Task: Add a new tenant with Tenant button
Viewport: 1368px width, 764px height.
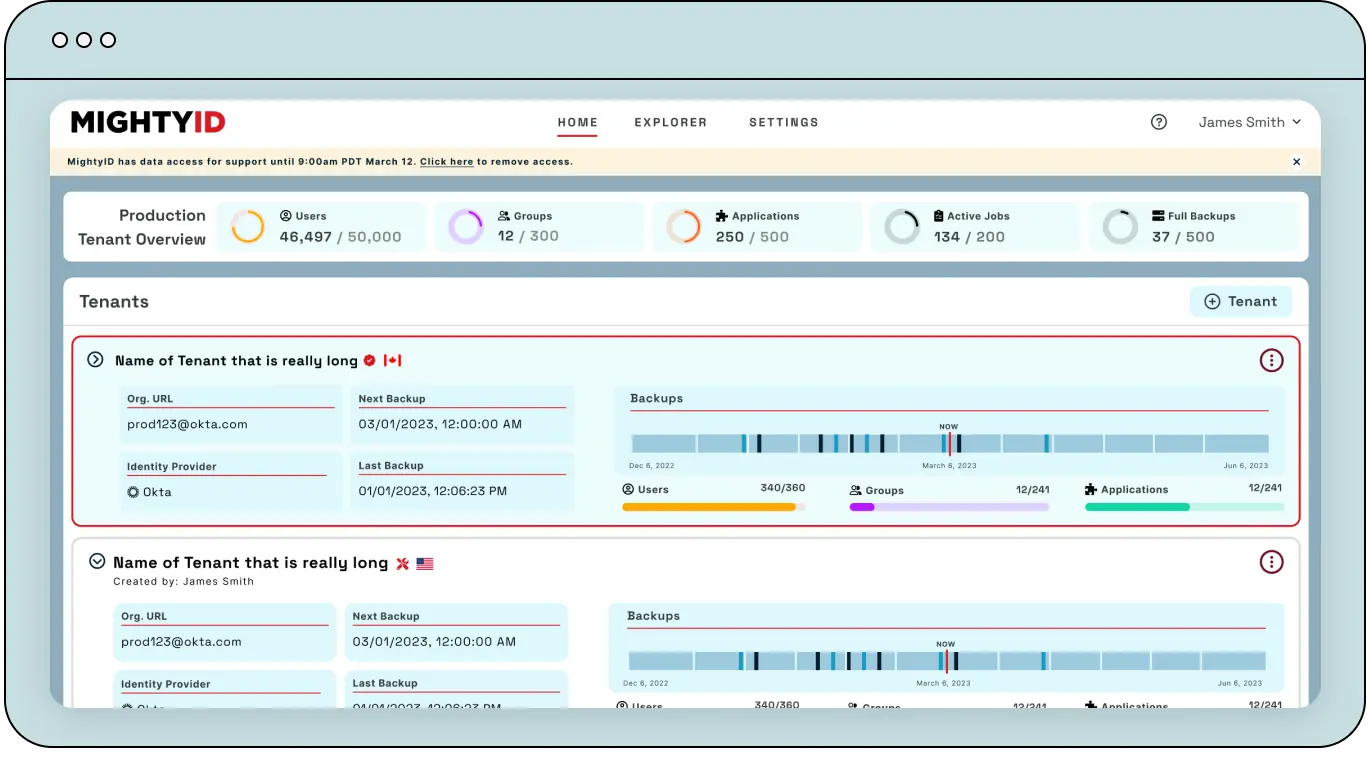Action: (x=1241, y=301)
